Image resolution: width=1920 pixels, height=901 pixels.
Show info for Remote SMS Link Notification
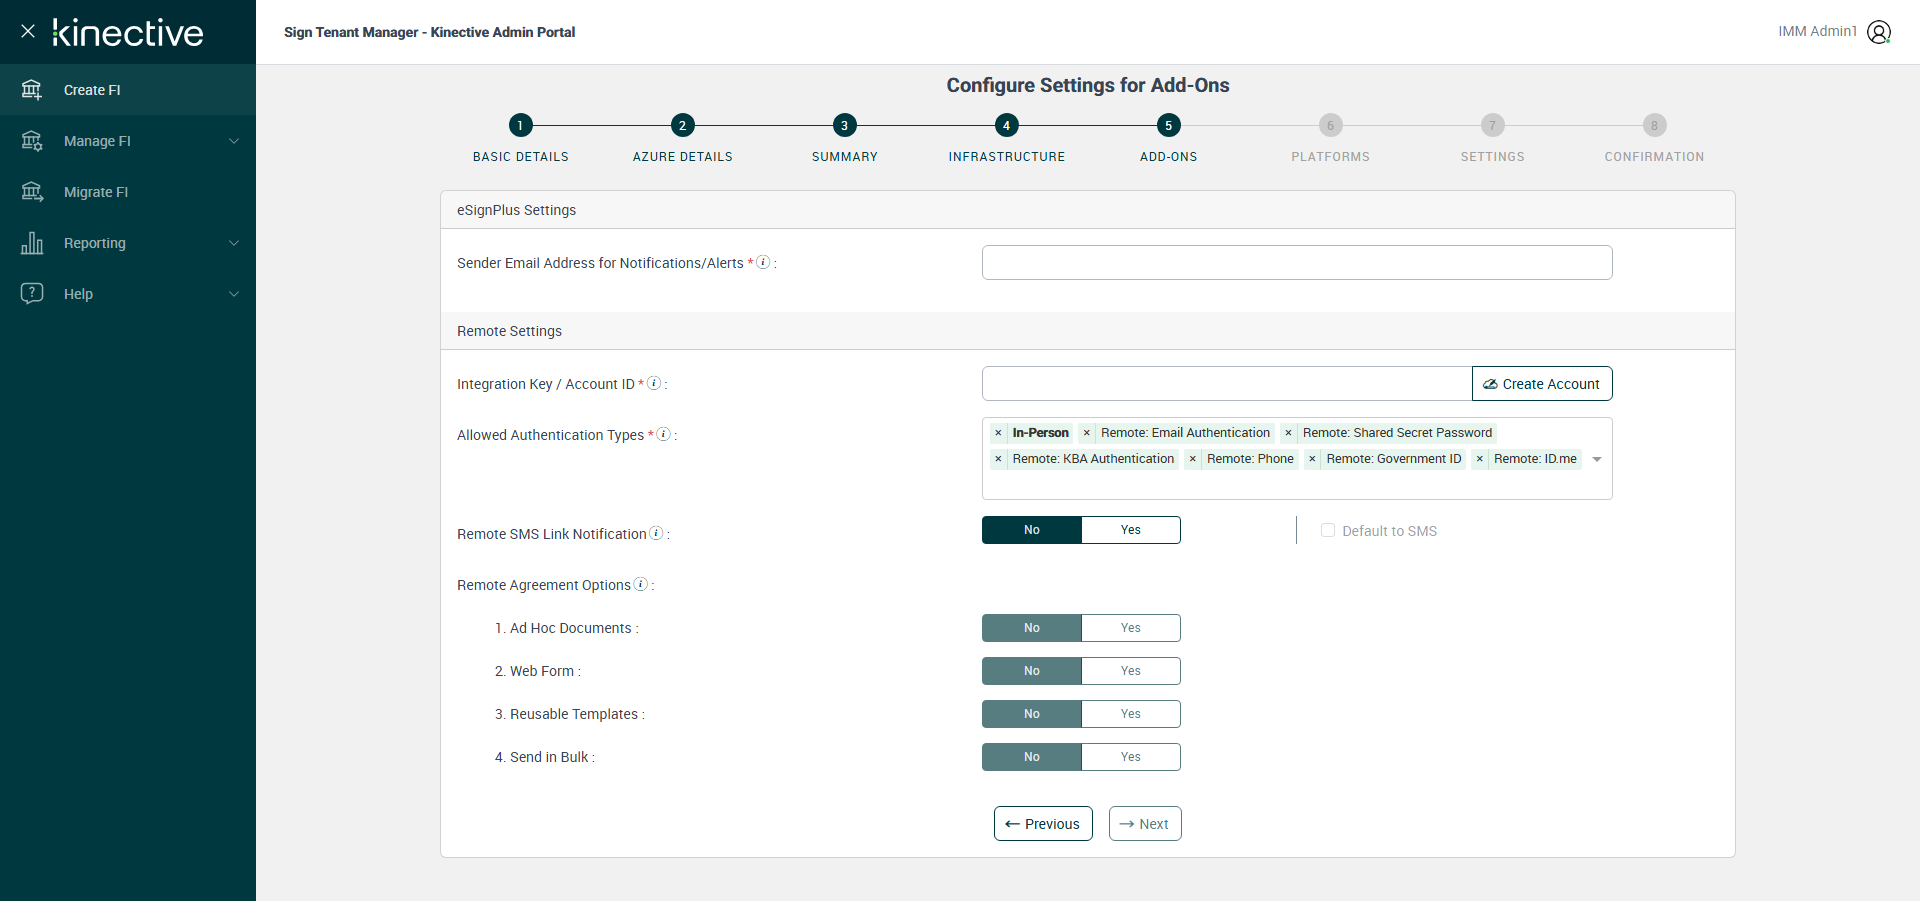(656, 533)
